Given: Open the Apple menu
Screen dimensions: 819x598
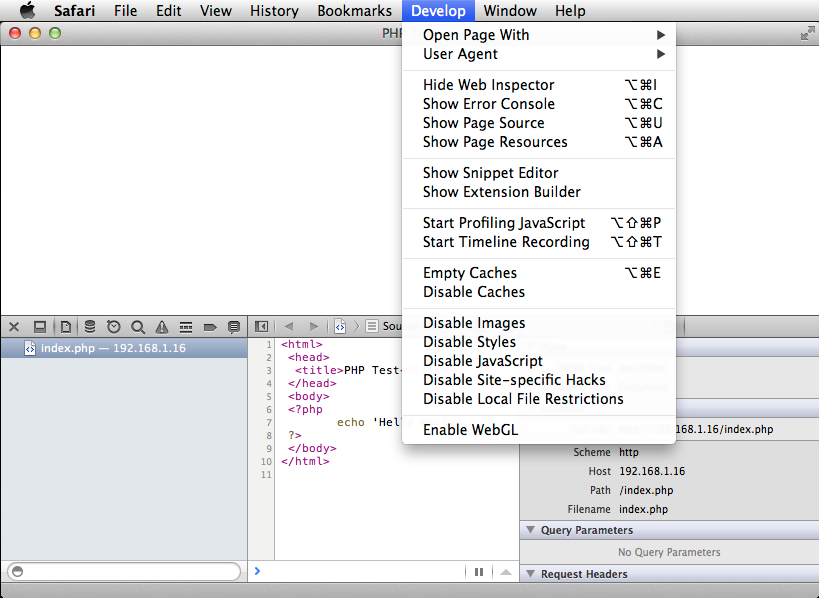Looking at the screenshot, I should [x=27, y=10].
